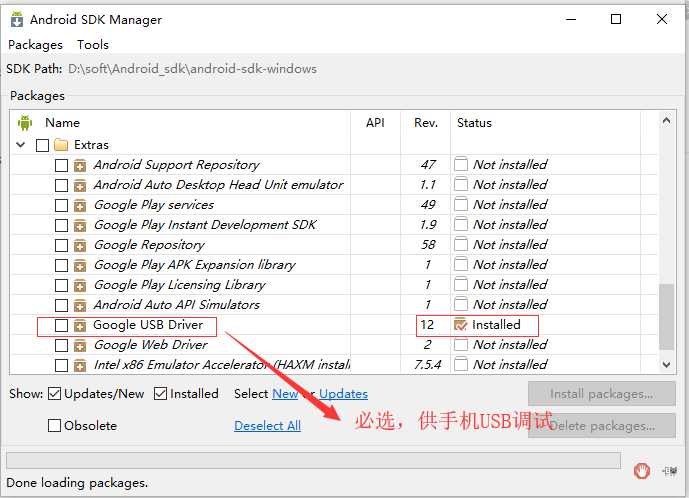Uncheck the Updates/New show filter

click(x=54, y=393)
